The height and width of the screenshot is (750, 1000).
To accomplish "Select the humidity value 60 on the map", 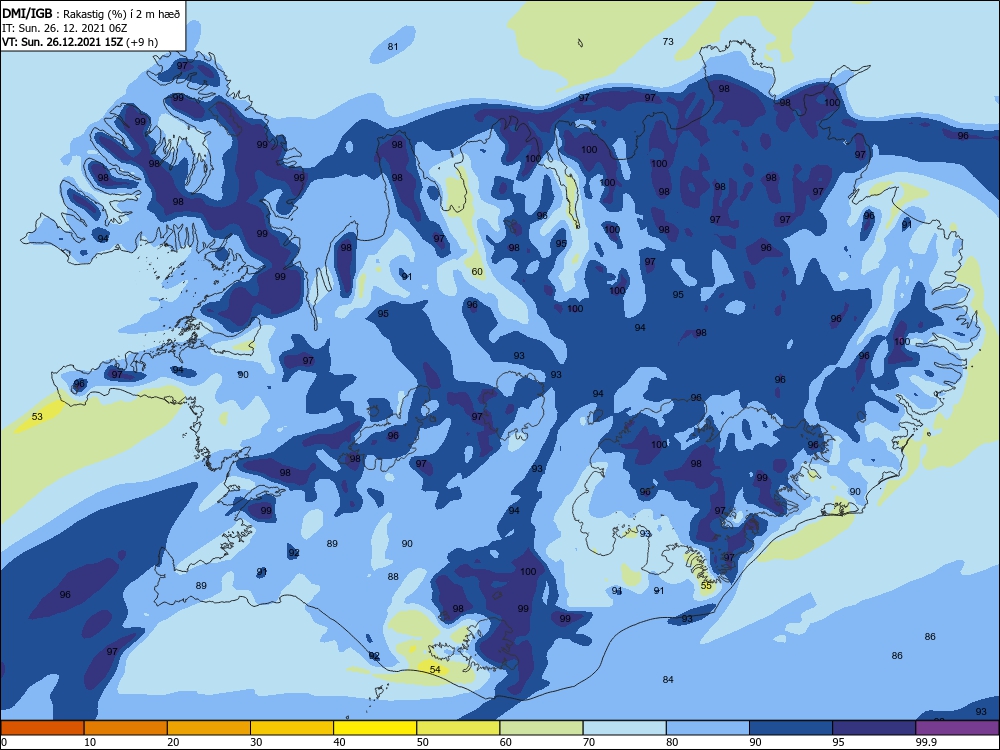I will pyautogui.click(x=477, y=272).
